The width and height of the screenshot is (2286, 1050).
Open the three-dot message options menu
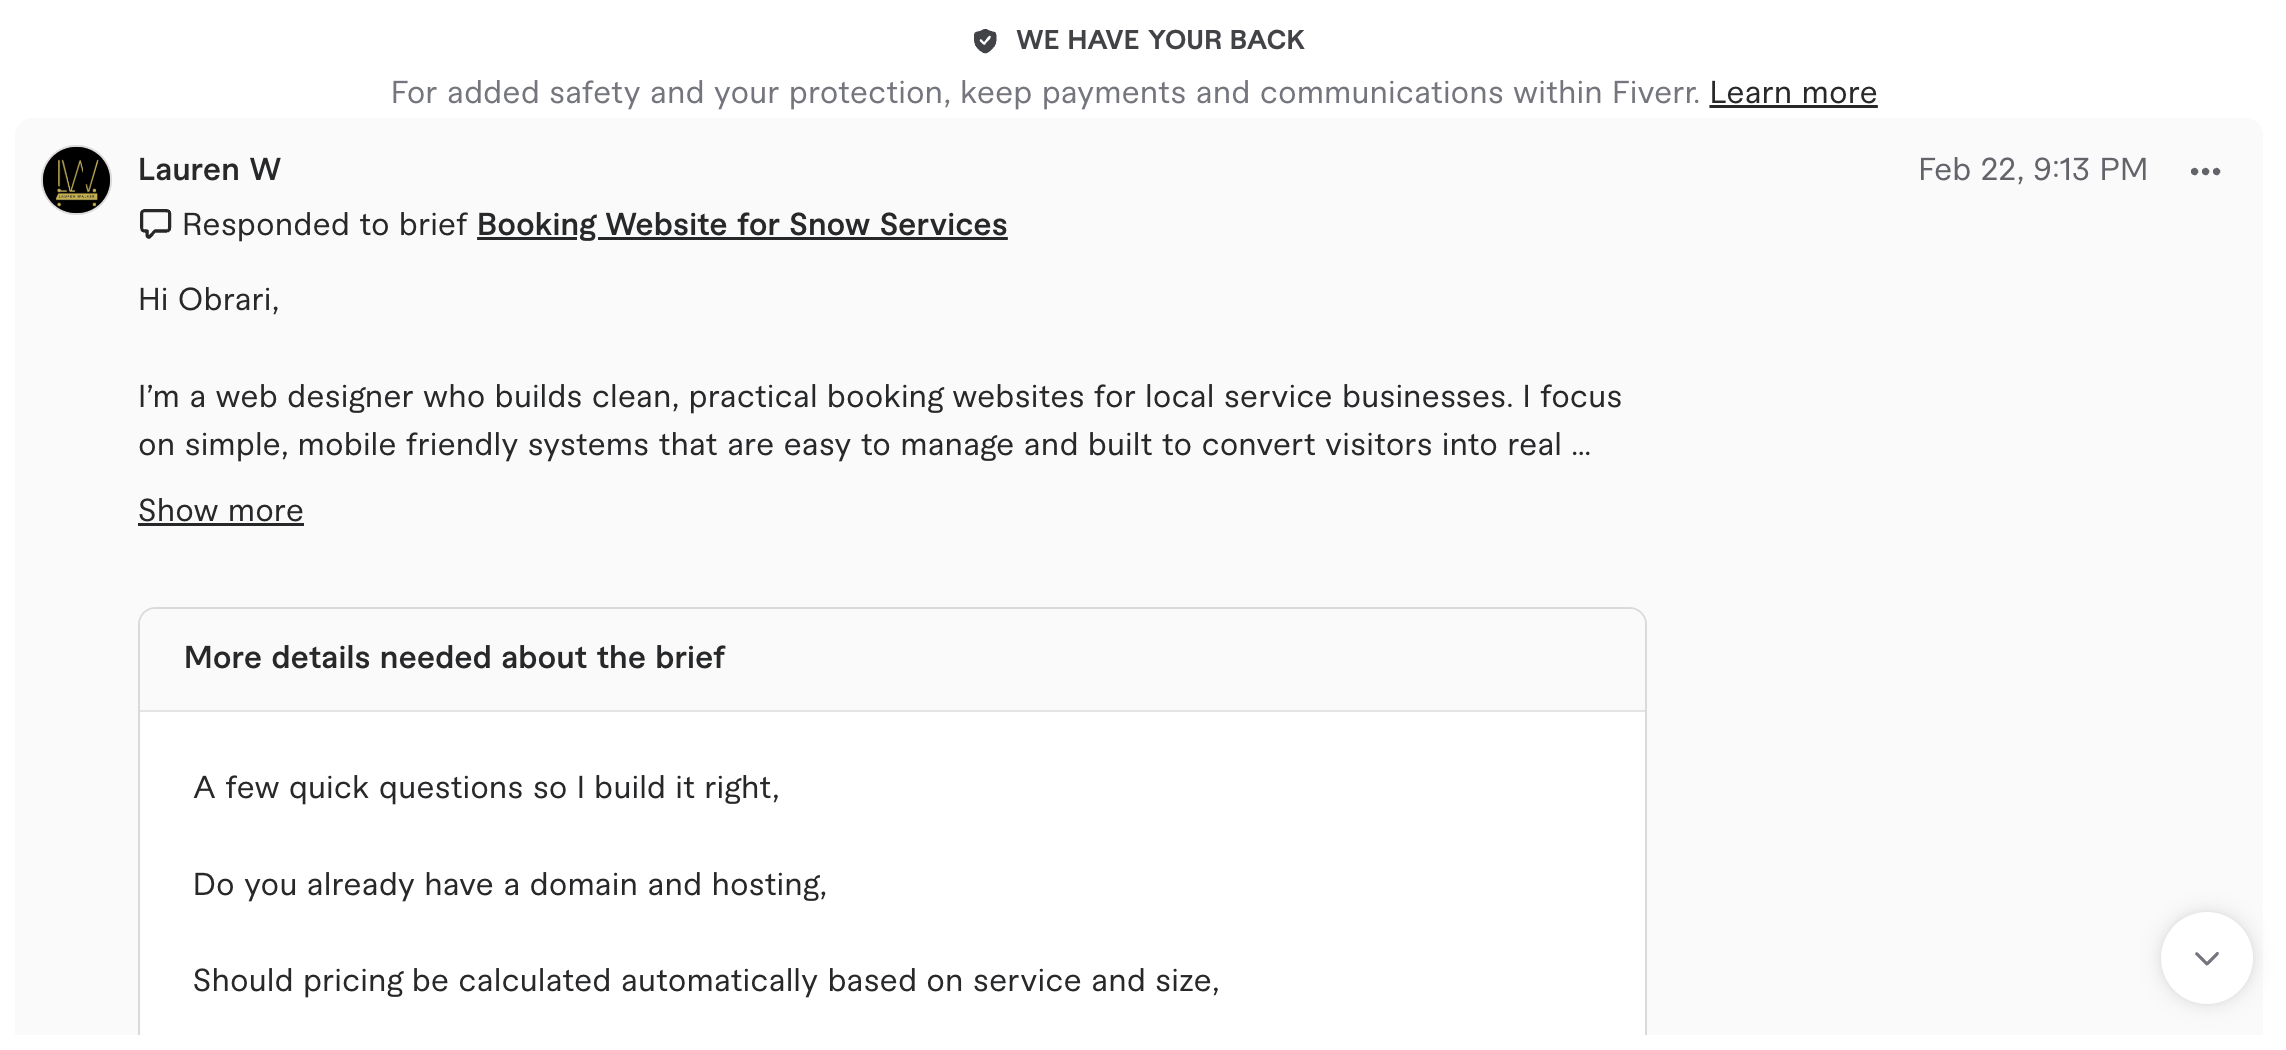2207,171
